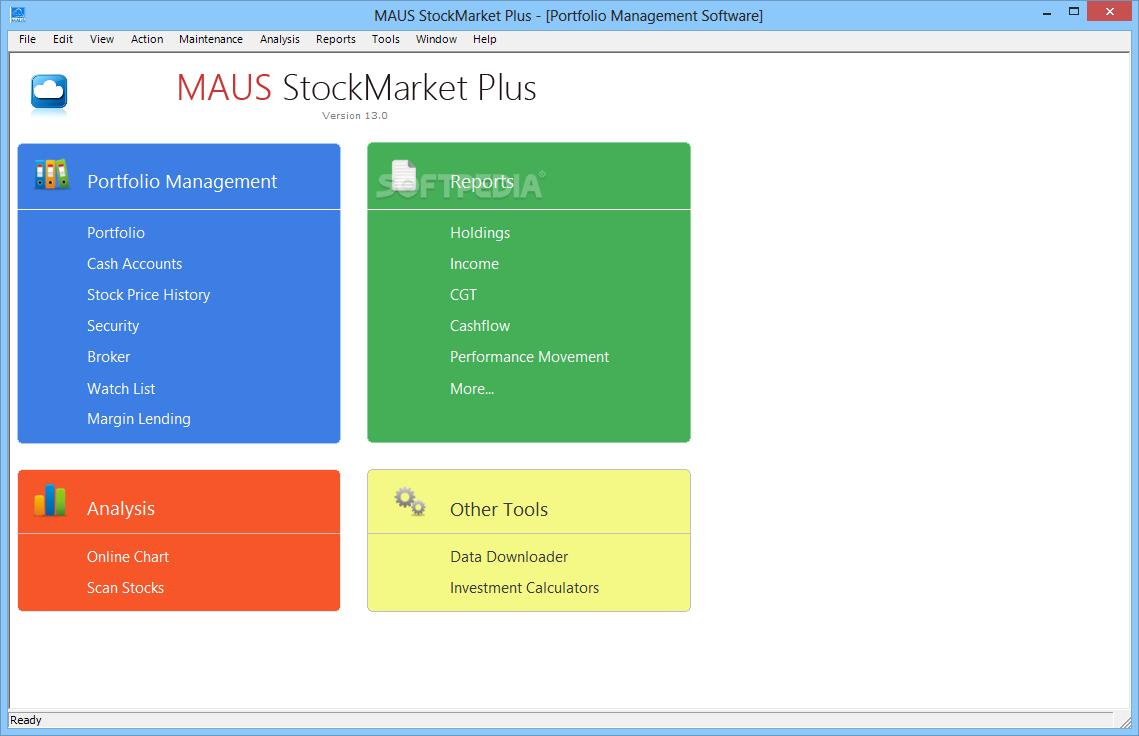1139x736 pixels.
Task: Open the Holdings report
Action: [480, 233]
